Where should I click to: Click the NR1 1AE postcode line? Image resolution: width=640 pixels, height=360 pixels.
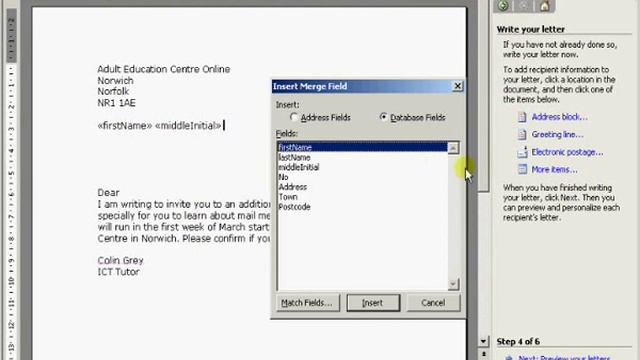click(x=116, y=103)
